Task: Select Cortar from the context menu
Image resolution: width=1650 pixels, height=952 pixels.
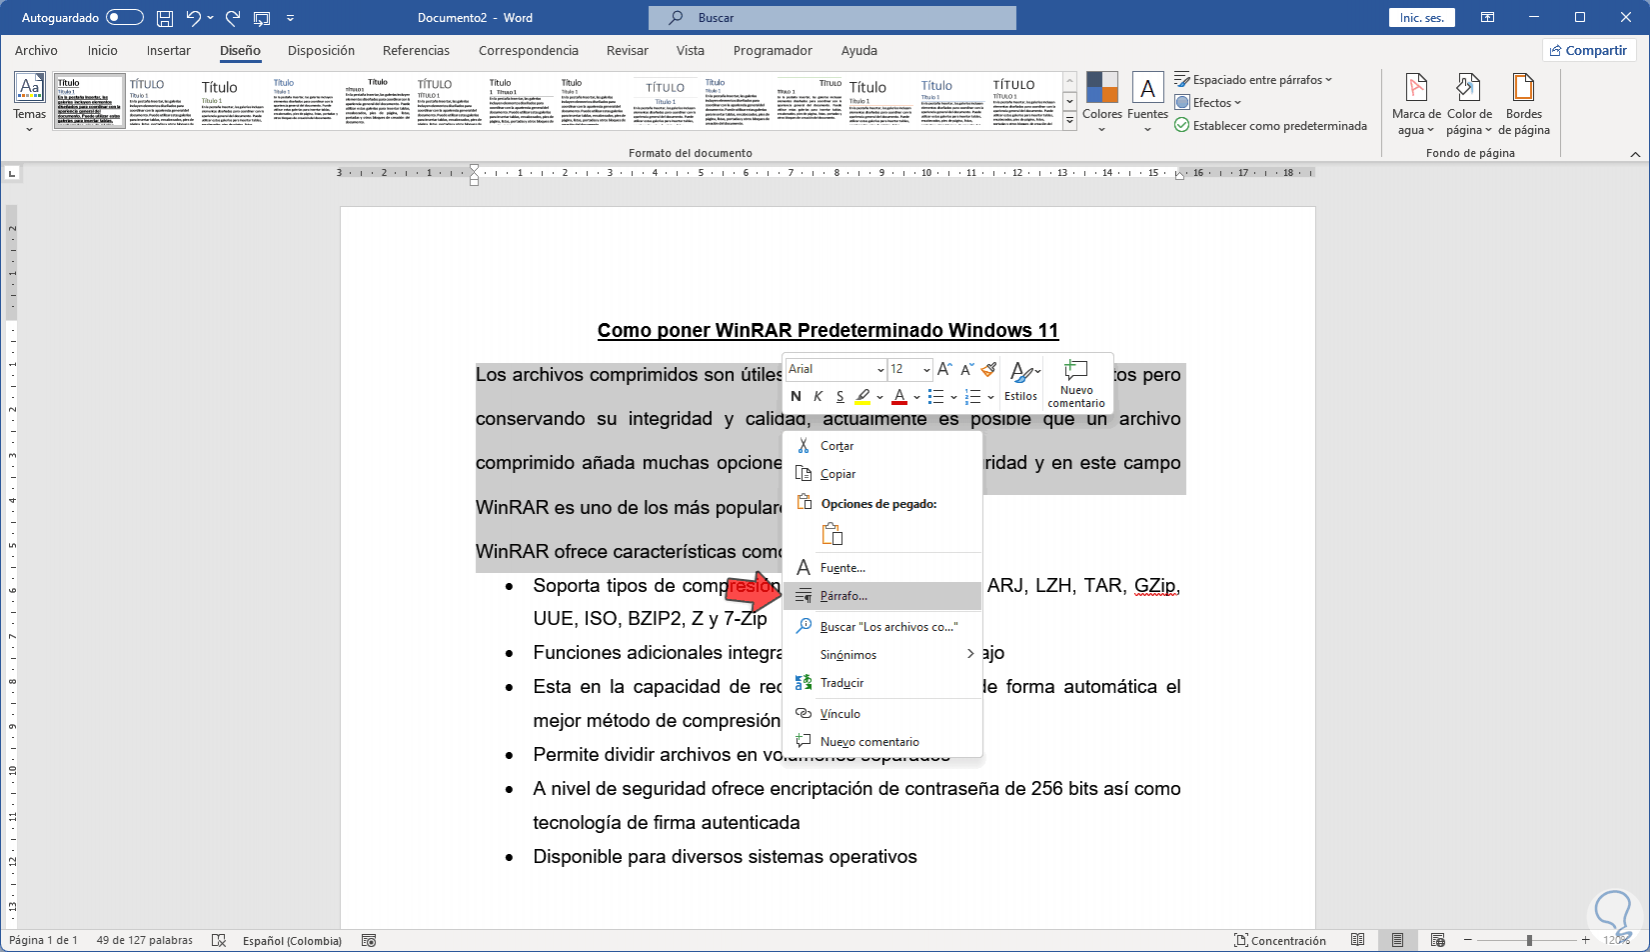Action: [x=883, y=446]
